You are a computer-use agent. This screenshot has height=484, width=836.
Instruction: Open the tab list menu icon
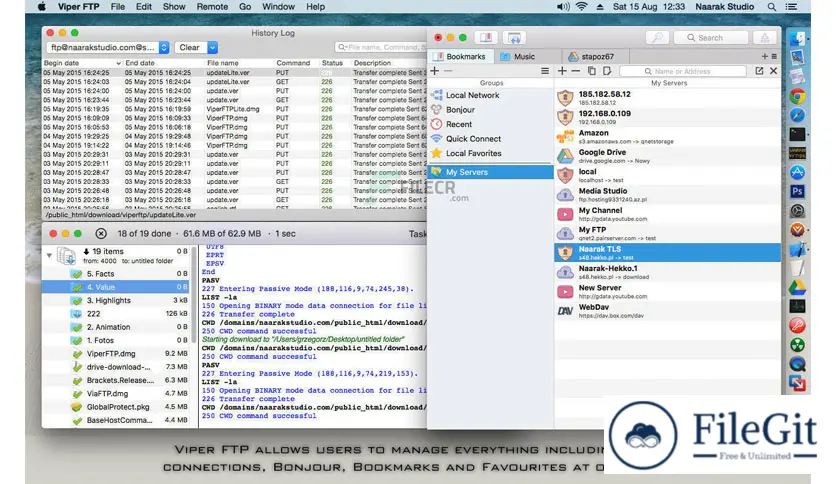click(774, 56)
